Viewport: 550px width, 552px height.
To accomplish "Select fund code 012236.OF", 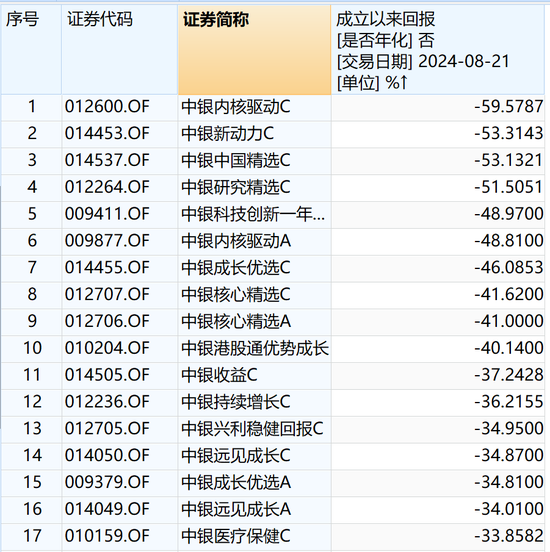I will pyautogui.click(x=107, y=402).
